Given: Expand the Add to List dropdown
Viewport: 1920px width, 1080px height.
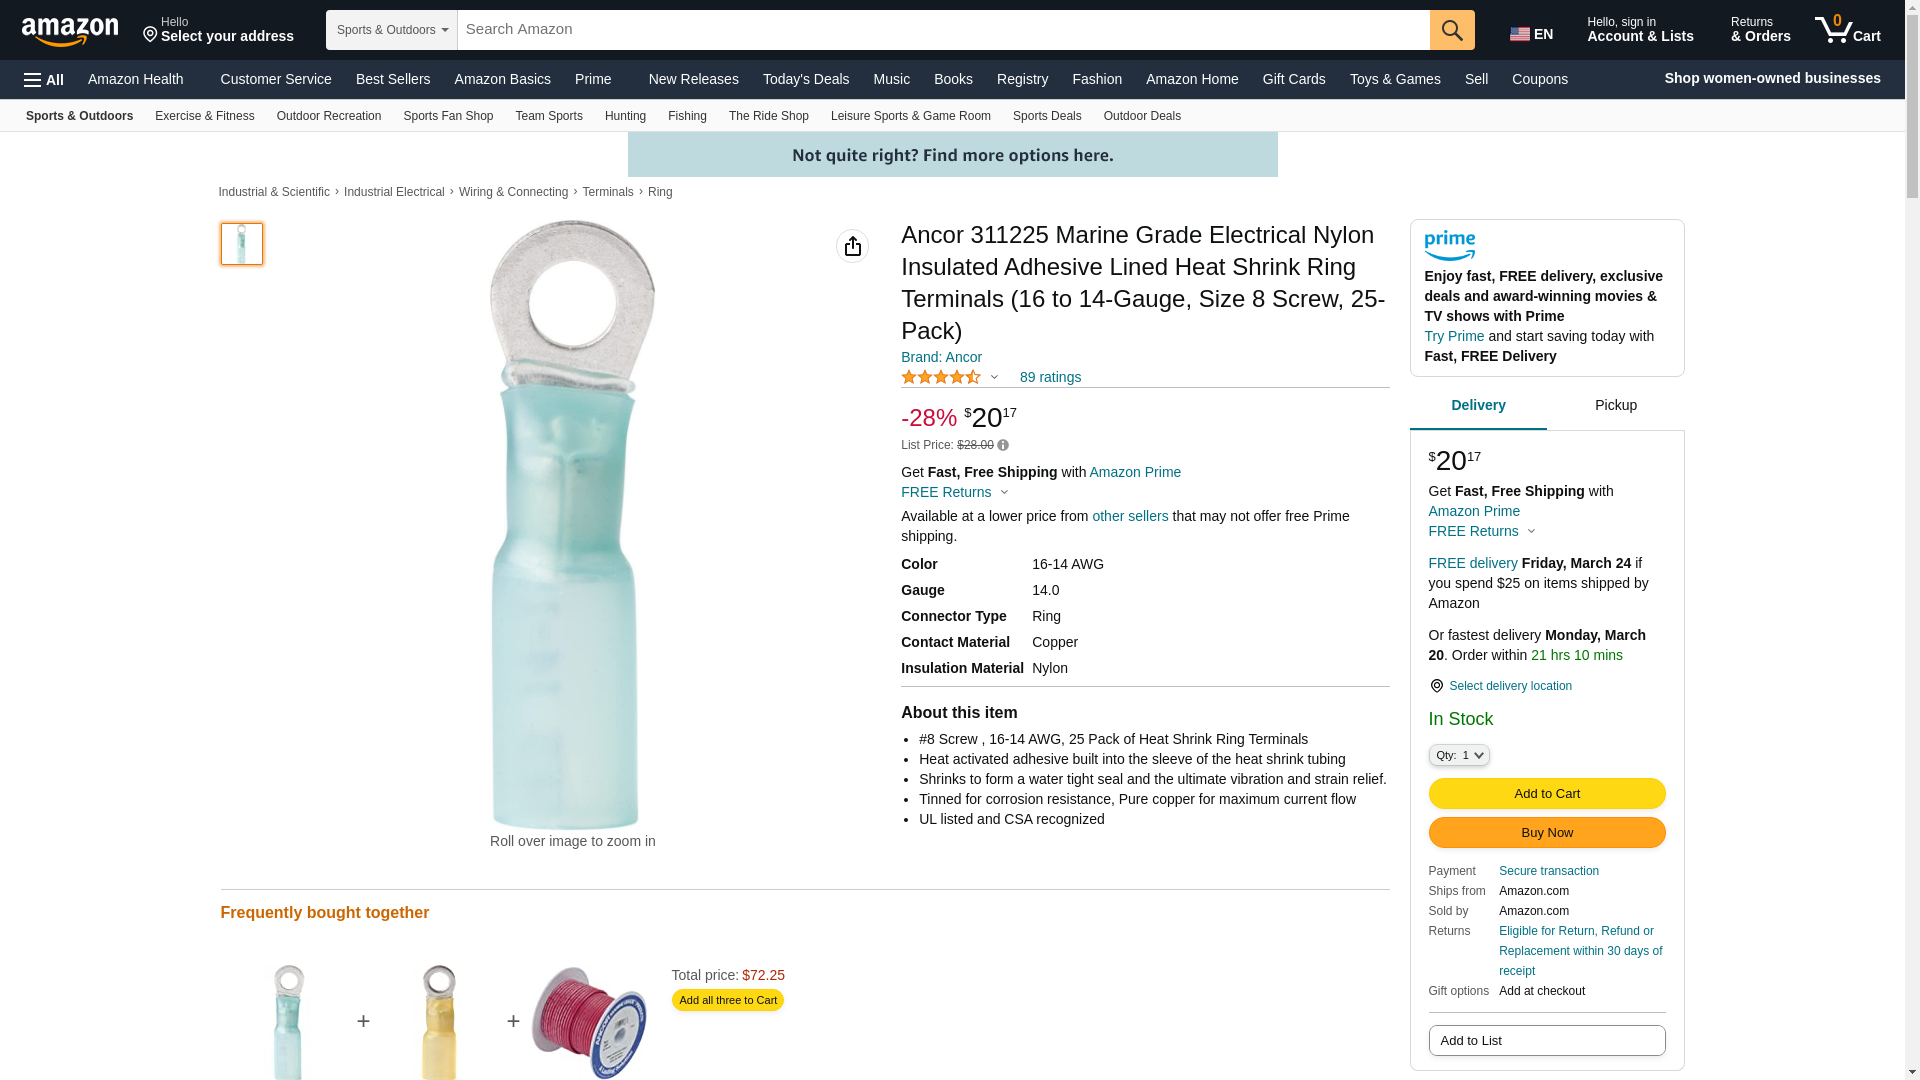Looking at the screenshot, I should point(1547,1040).
